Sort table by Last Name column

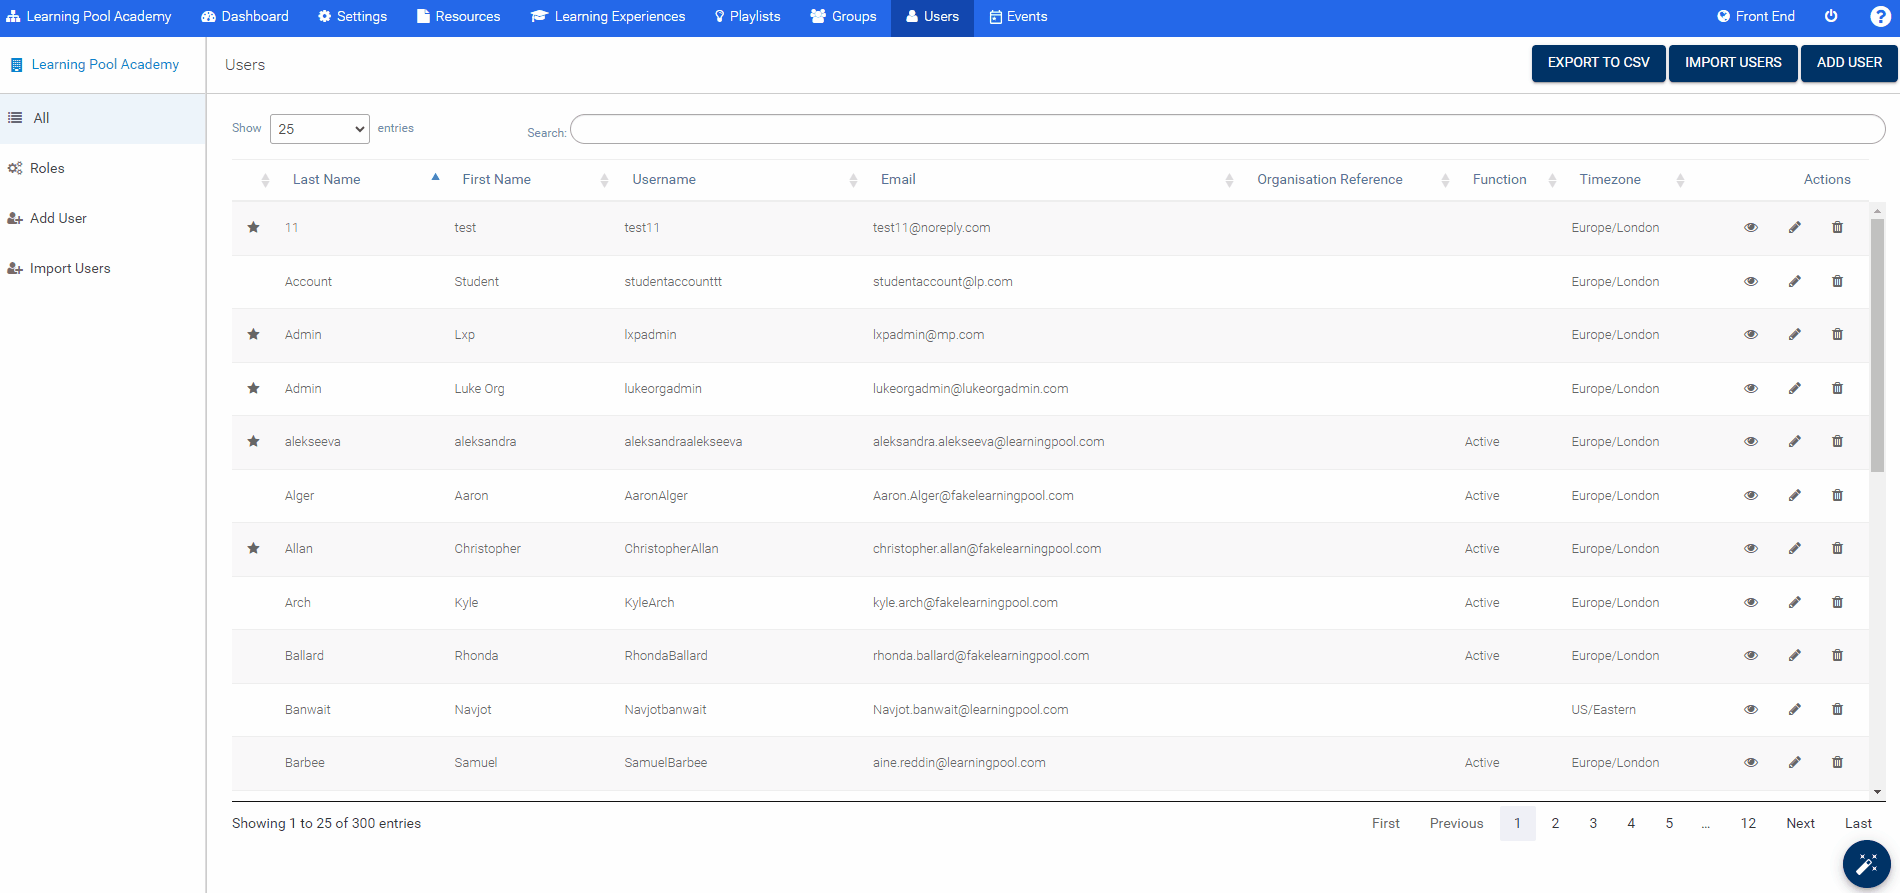tap(327, 180)
